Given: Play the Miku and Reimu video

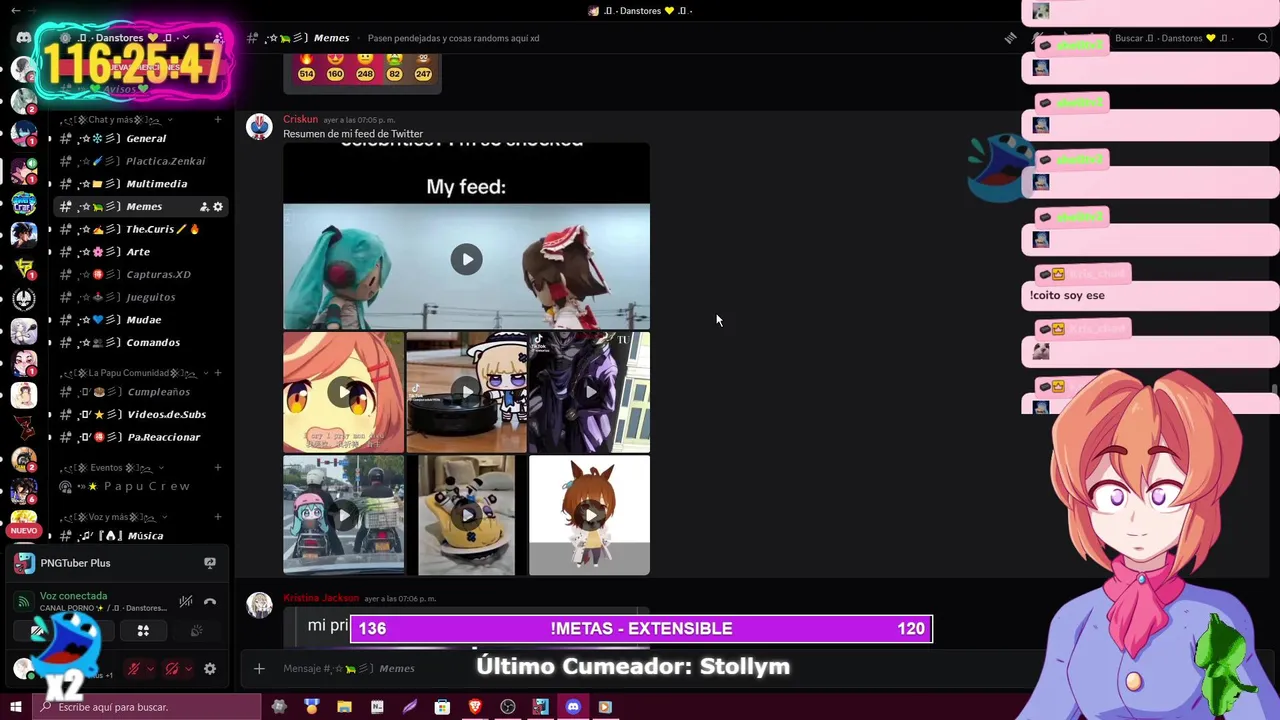Looking at the screenshot, I should pyautogui.click(x=466, y=260).
